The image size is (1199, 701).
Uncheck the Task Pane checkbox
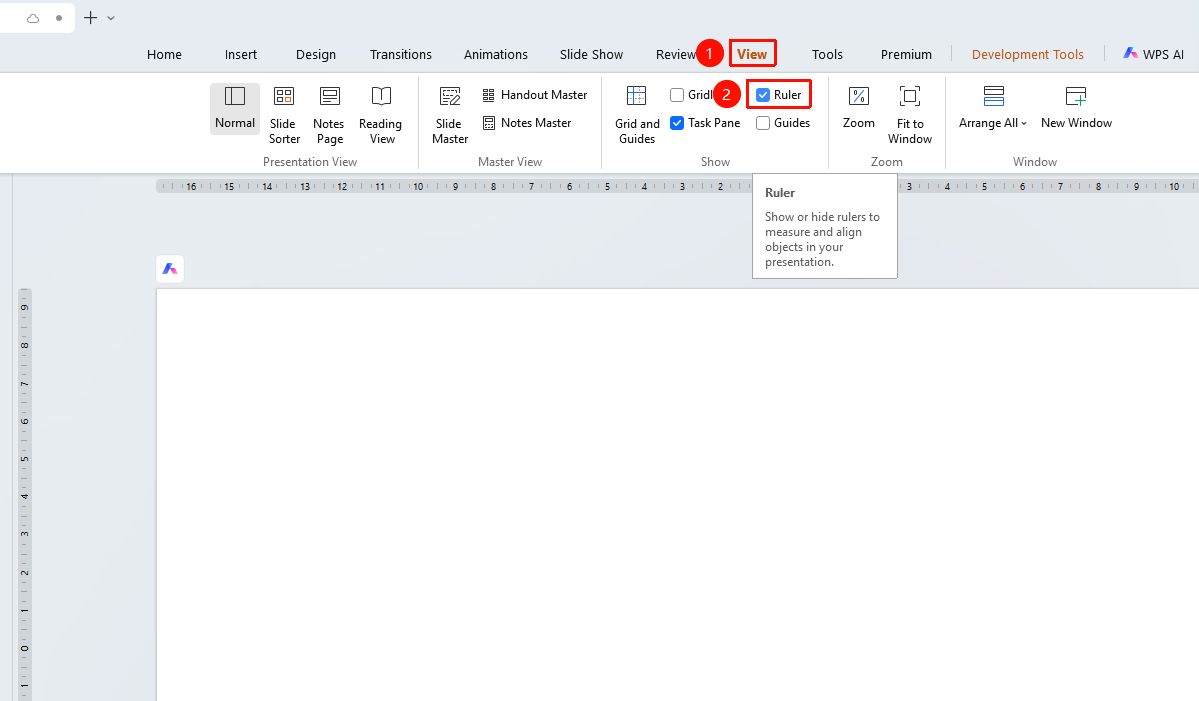pyautogui.click(x=677, y=123)
